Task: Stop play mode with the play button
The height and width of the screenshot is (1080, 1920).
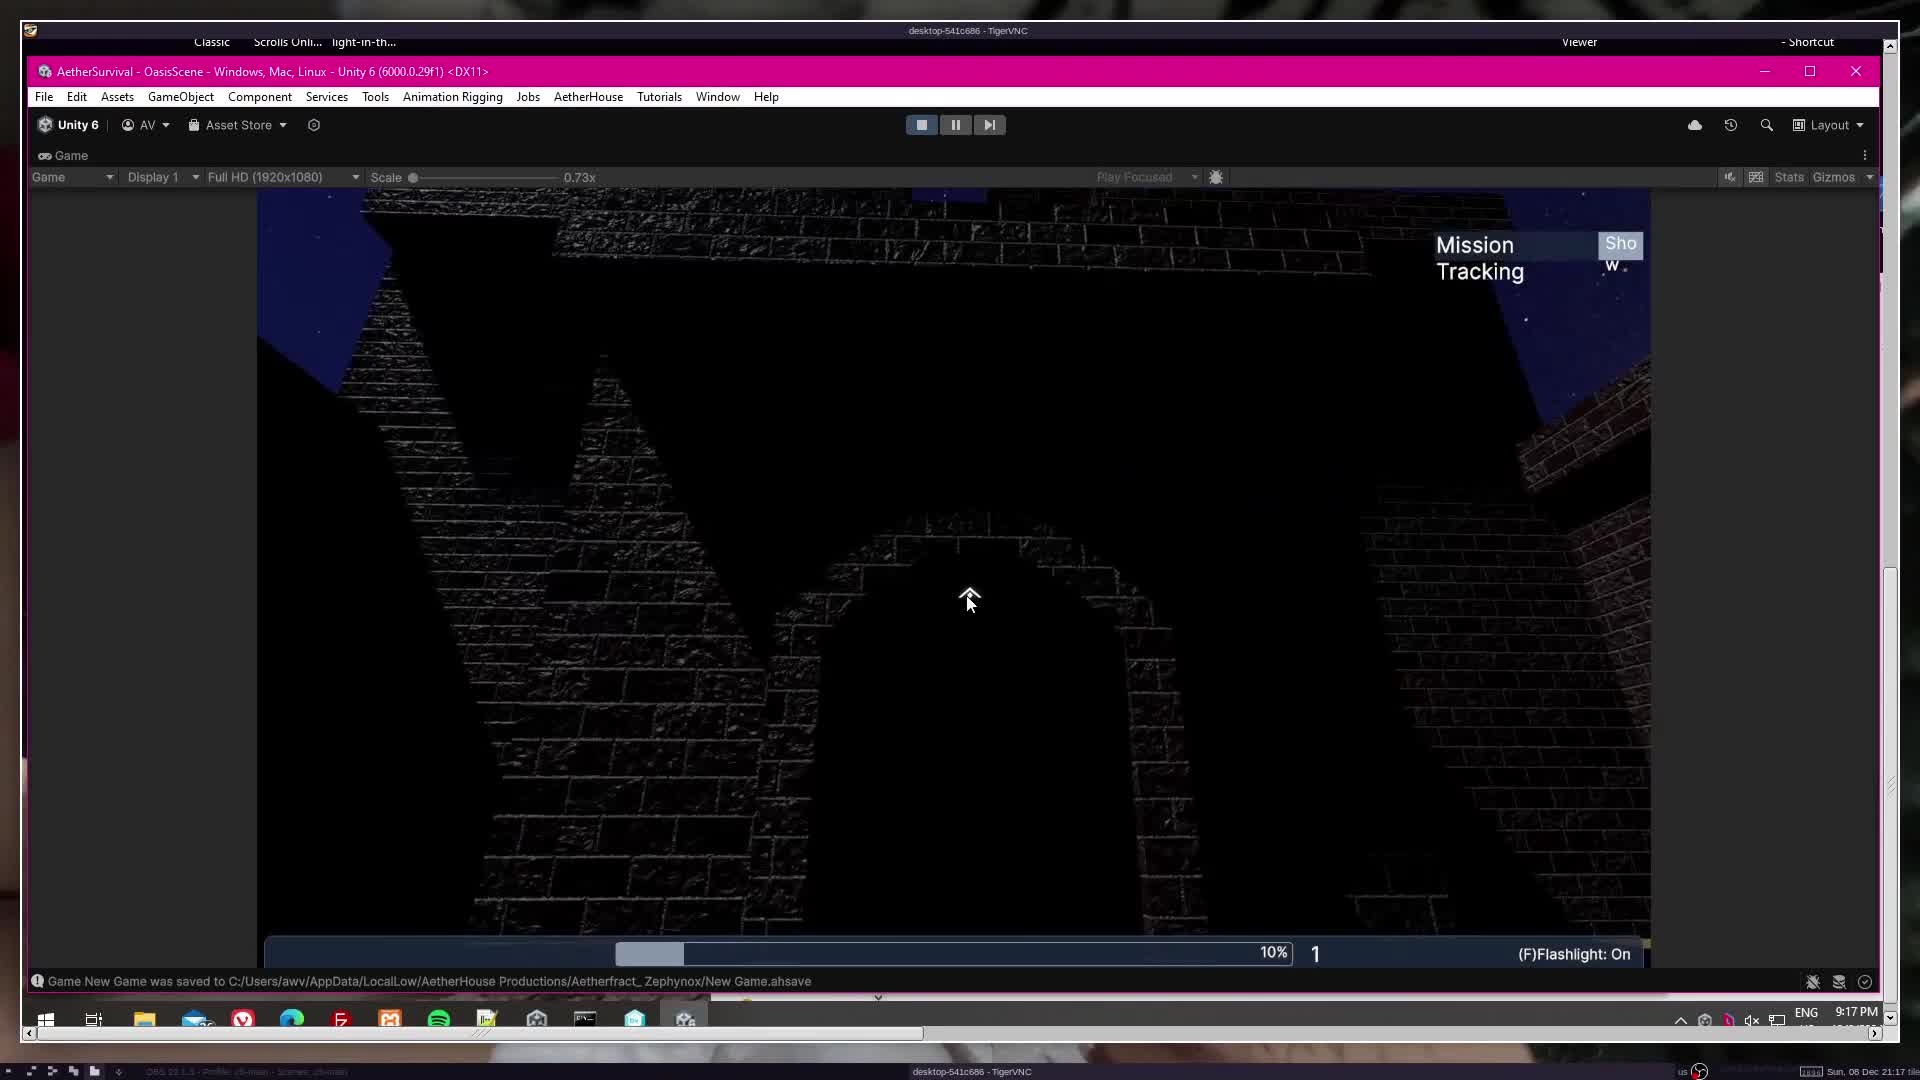Action: pyautogui.click(x=921, y=125)
